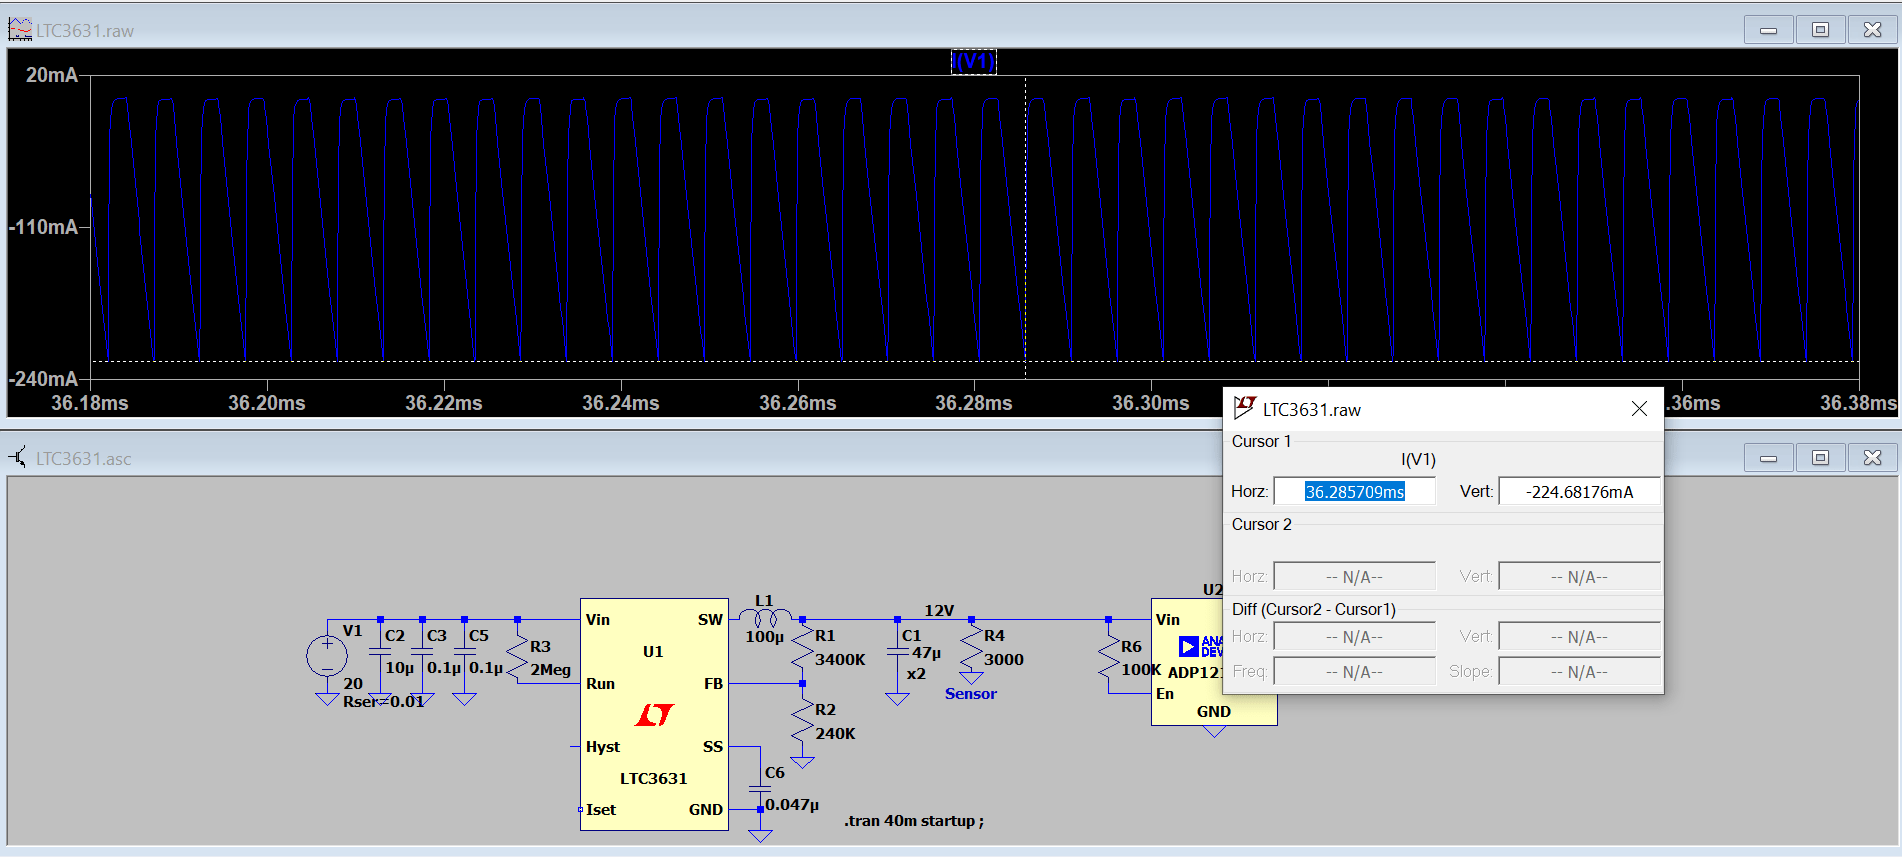The height and width of the screenshot is (857, 1902).
Task: Select resistor R3 2Meg symbol
Action: 517,655
